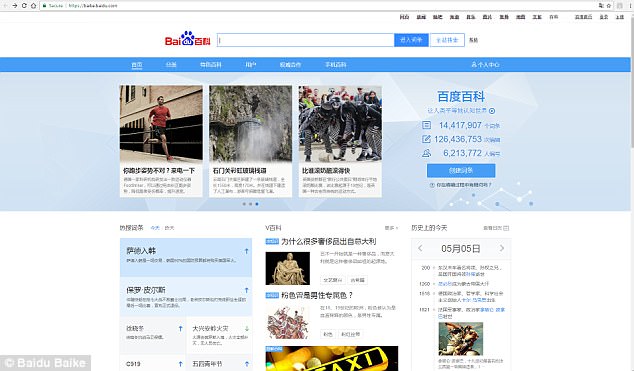This screenshot has height=371, width=634.
Task: Click the circular arrow icon beside the slogan
Action: click(x=492, y=111)
